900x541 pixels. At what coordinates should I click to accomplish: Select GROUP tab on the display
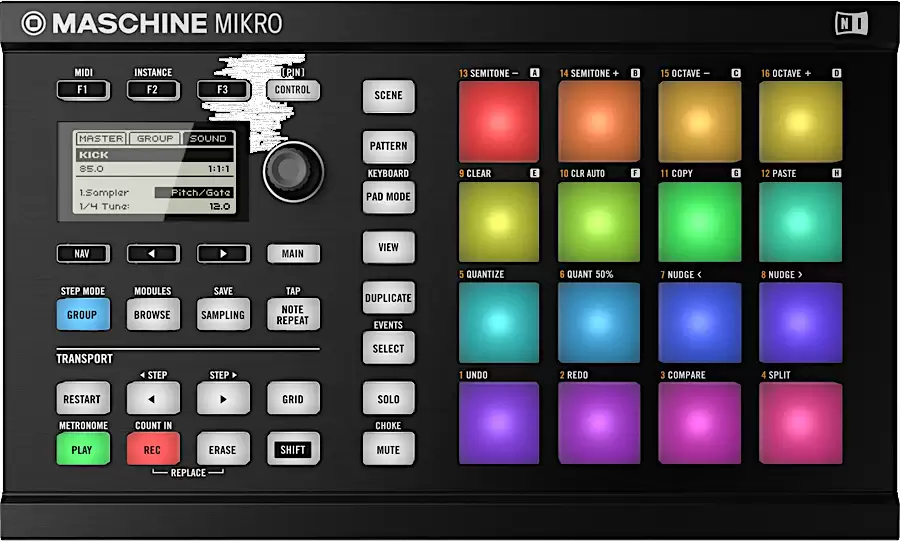(x=154, y=138)
